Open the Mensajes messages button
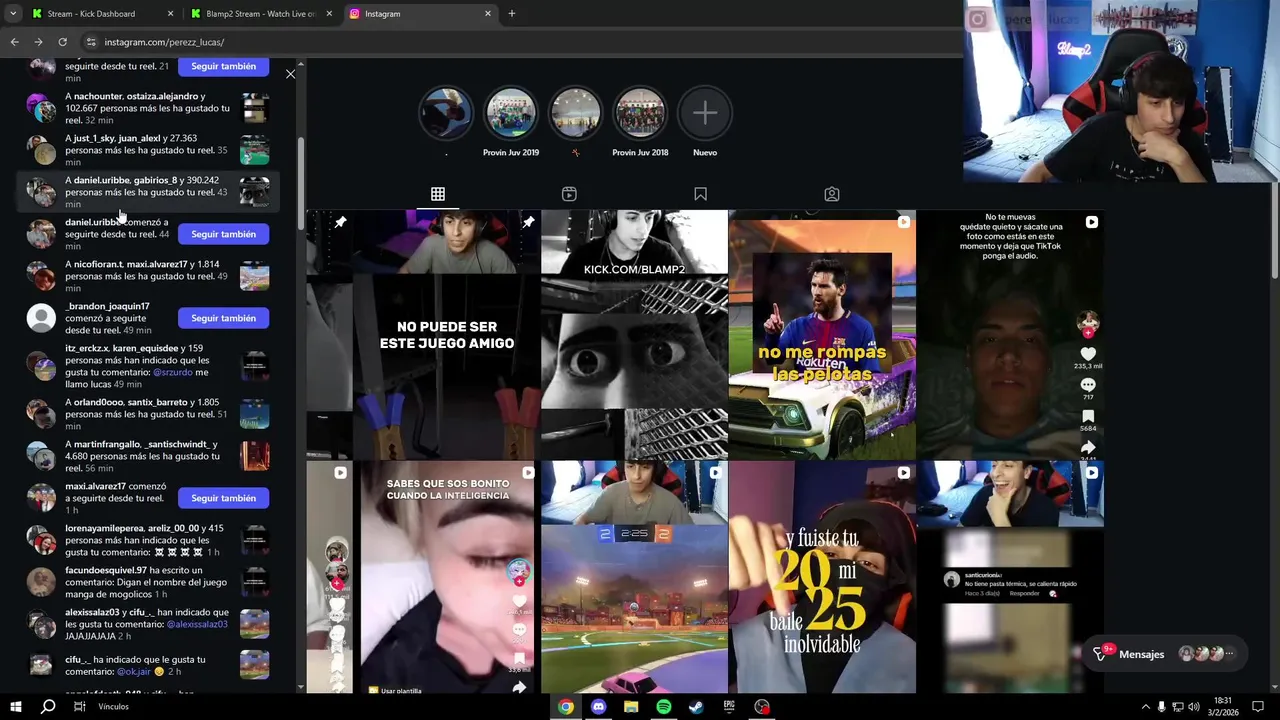The width and height of the screenshot is (1280, 720). [1167, 654]
